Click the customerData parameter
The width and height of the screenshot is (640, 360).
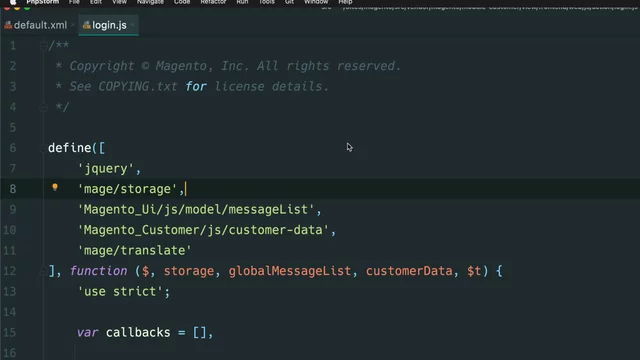point(409,271)
